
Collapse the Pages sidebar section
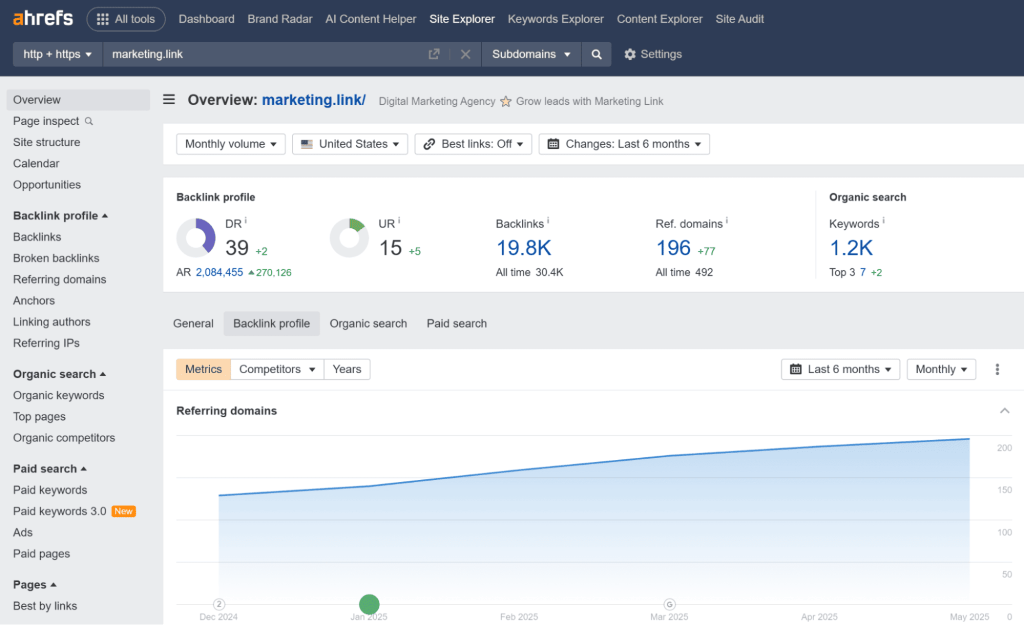pos(35,585)
